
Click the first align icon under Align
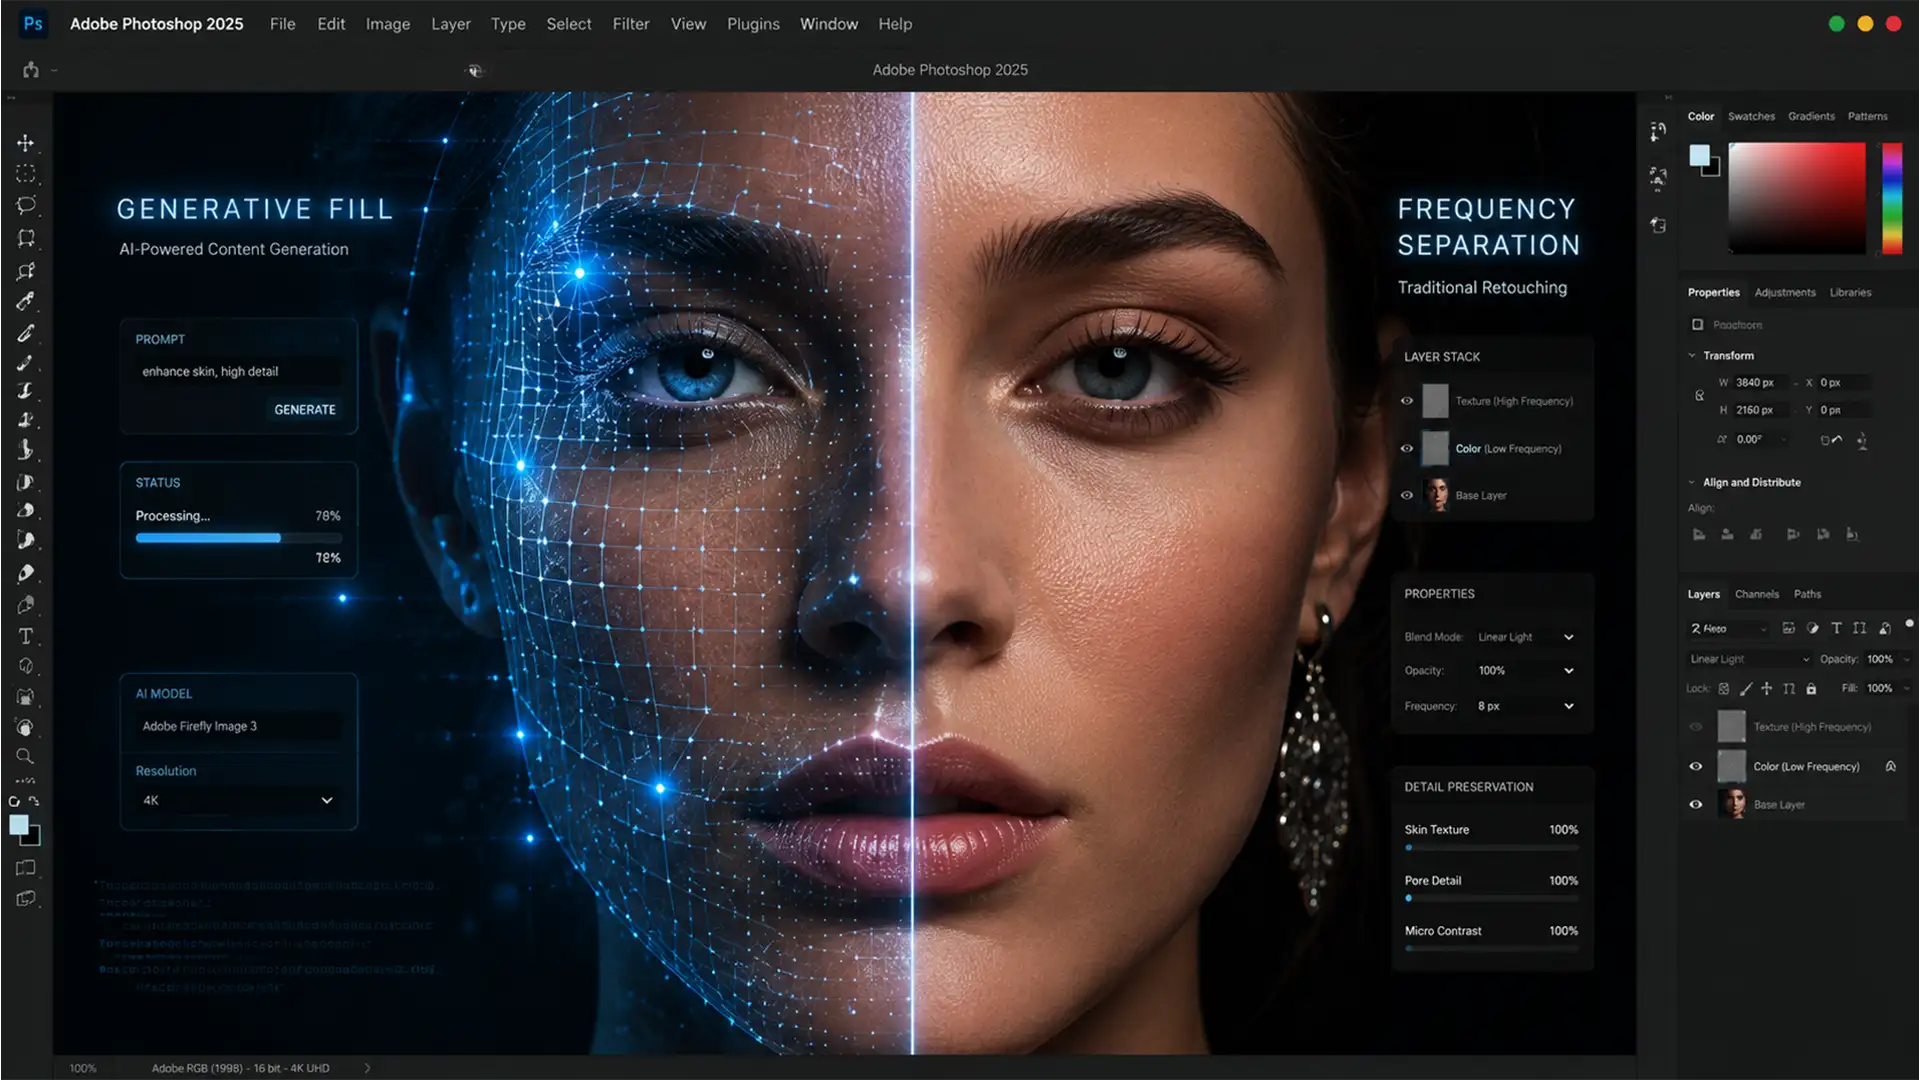pyautogui.click(x=1699, y=534)
